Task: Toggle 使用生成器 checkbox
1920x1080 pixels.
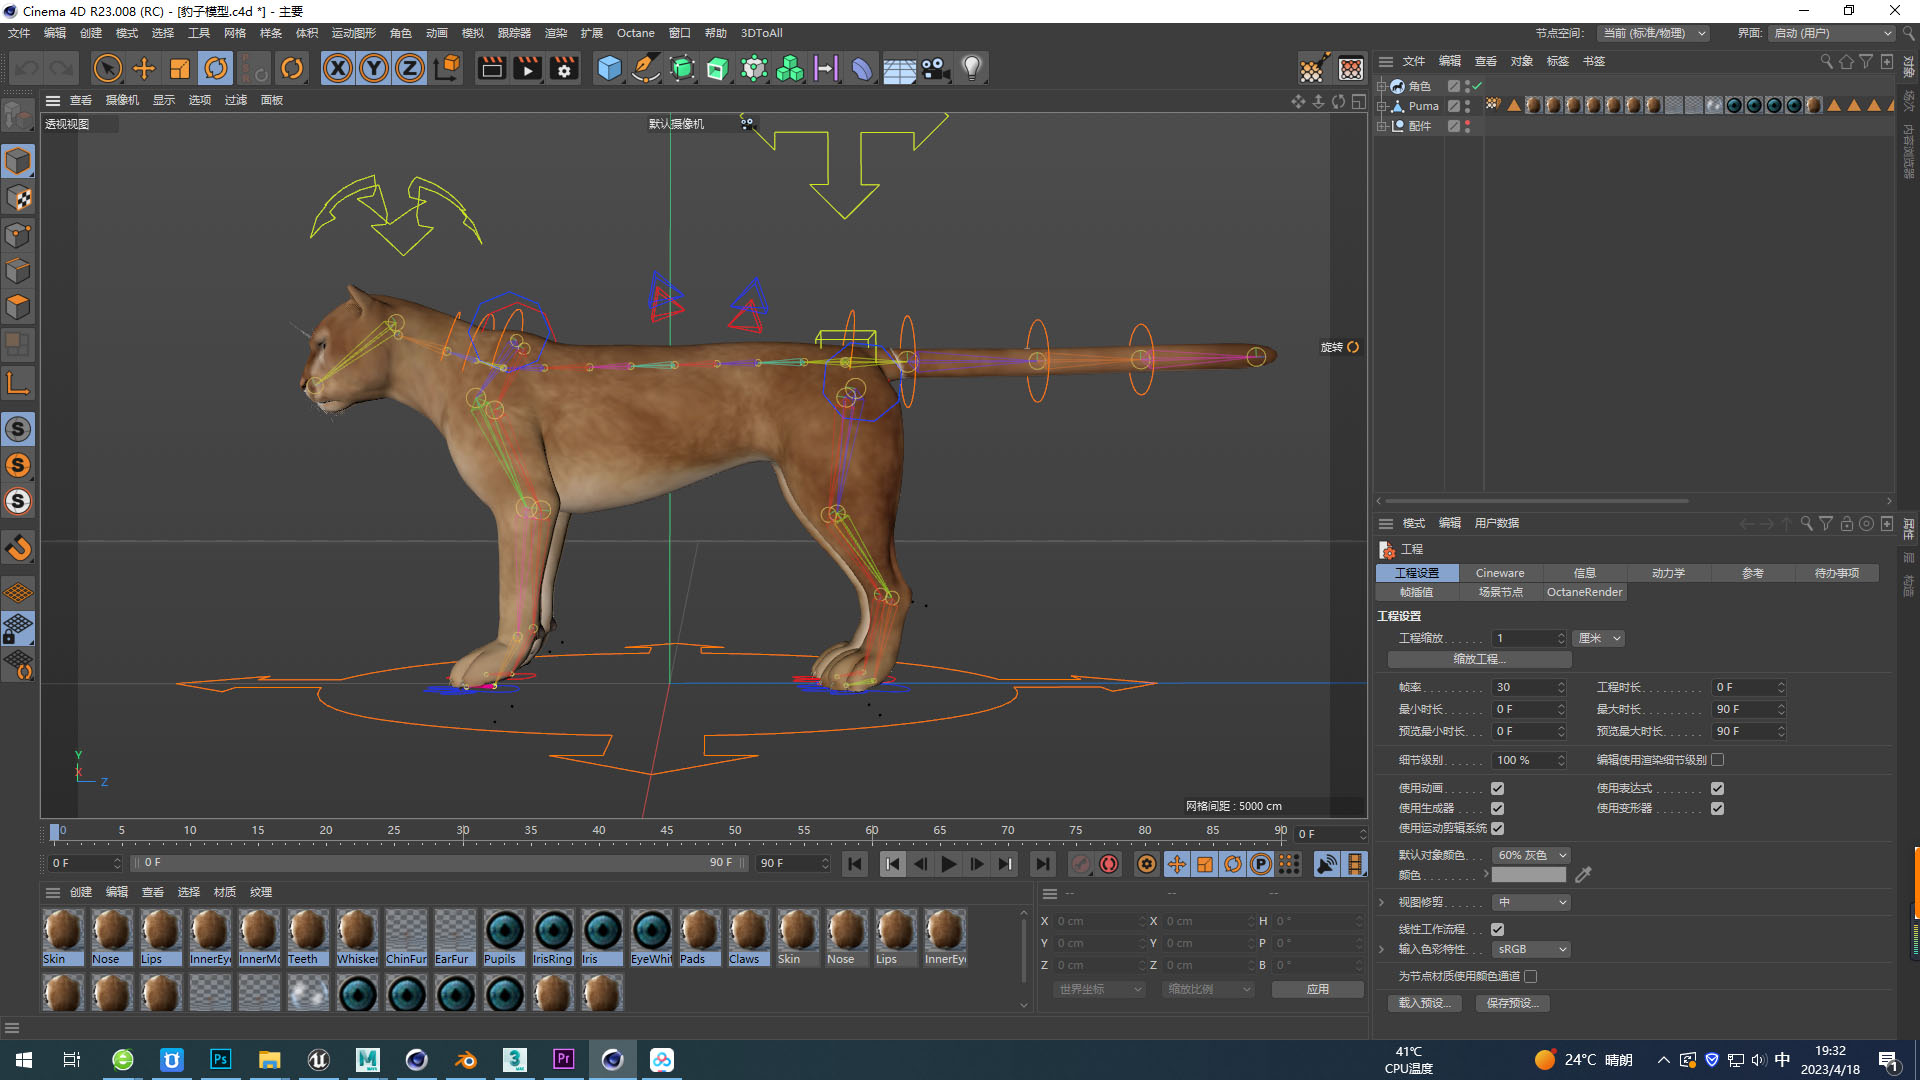Action: (1497, 808)
